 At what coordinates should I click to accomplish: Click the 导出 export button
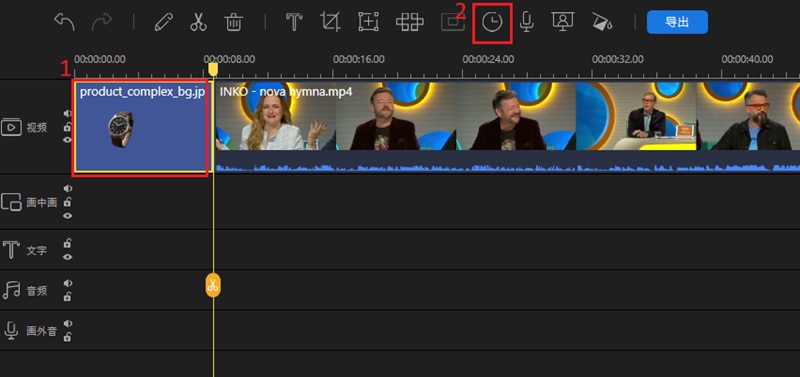pyautogui.click(x=677, y=22)
